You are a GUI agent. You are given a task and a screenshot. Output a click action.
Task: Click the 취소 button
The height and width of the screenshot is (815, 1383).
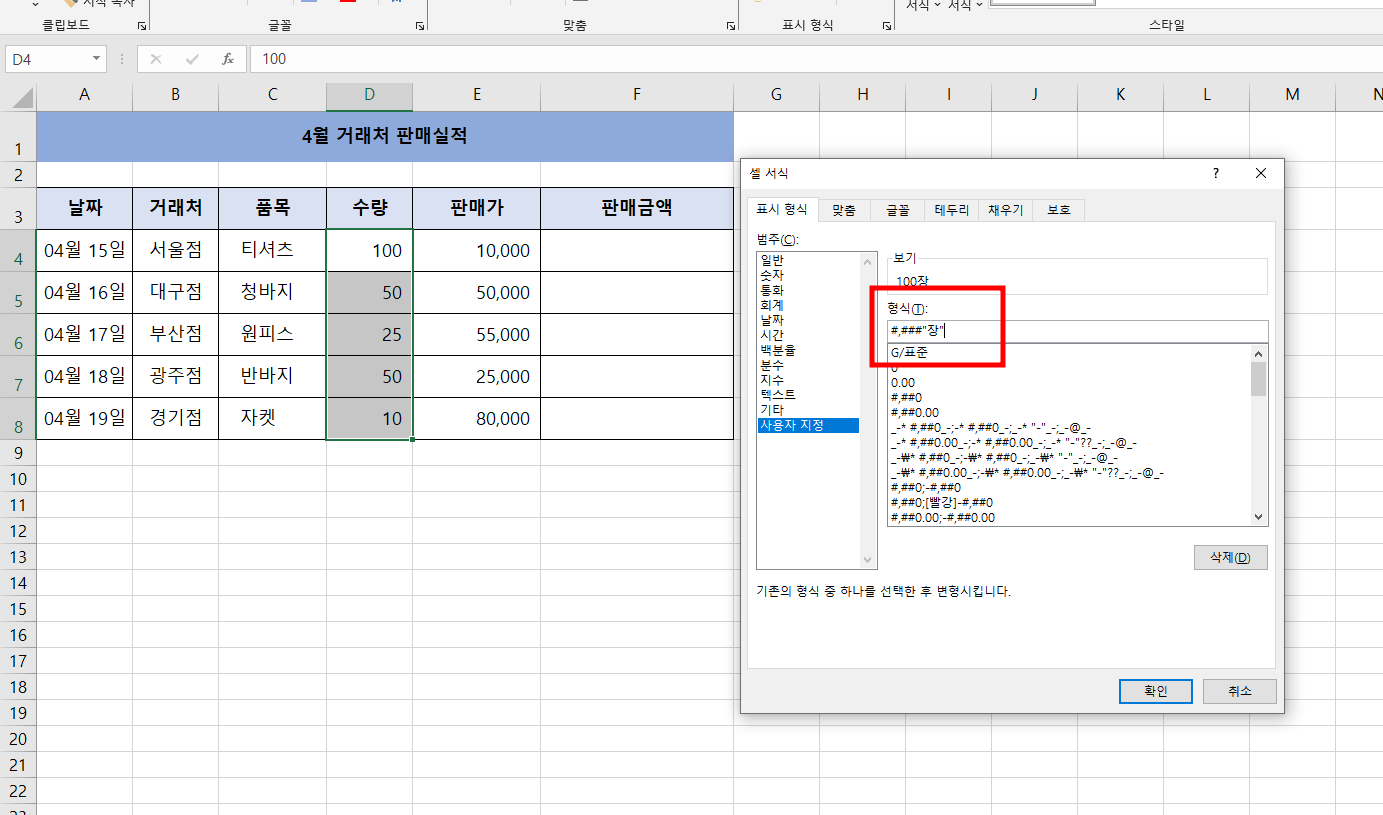1239,691
